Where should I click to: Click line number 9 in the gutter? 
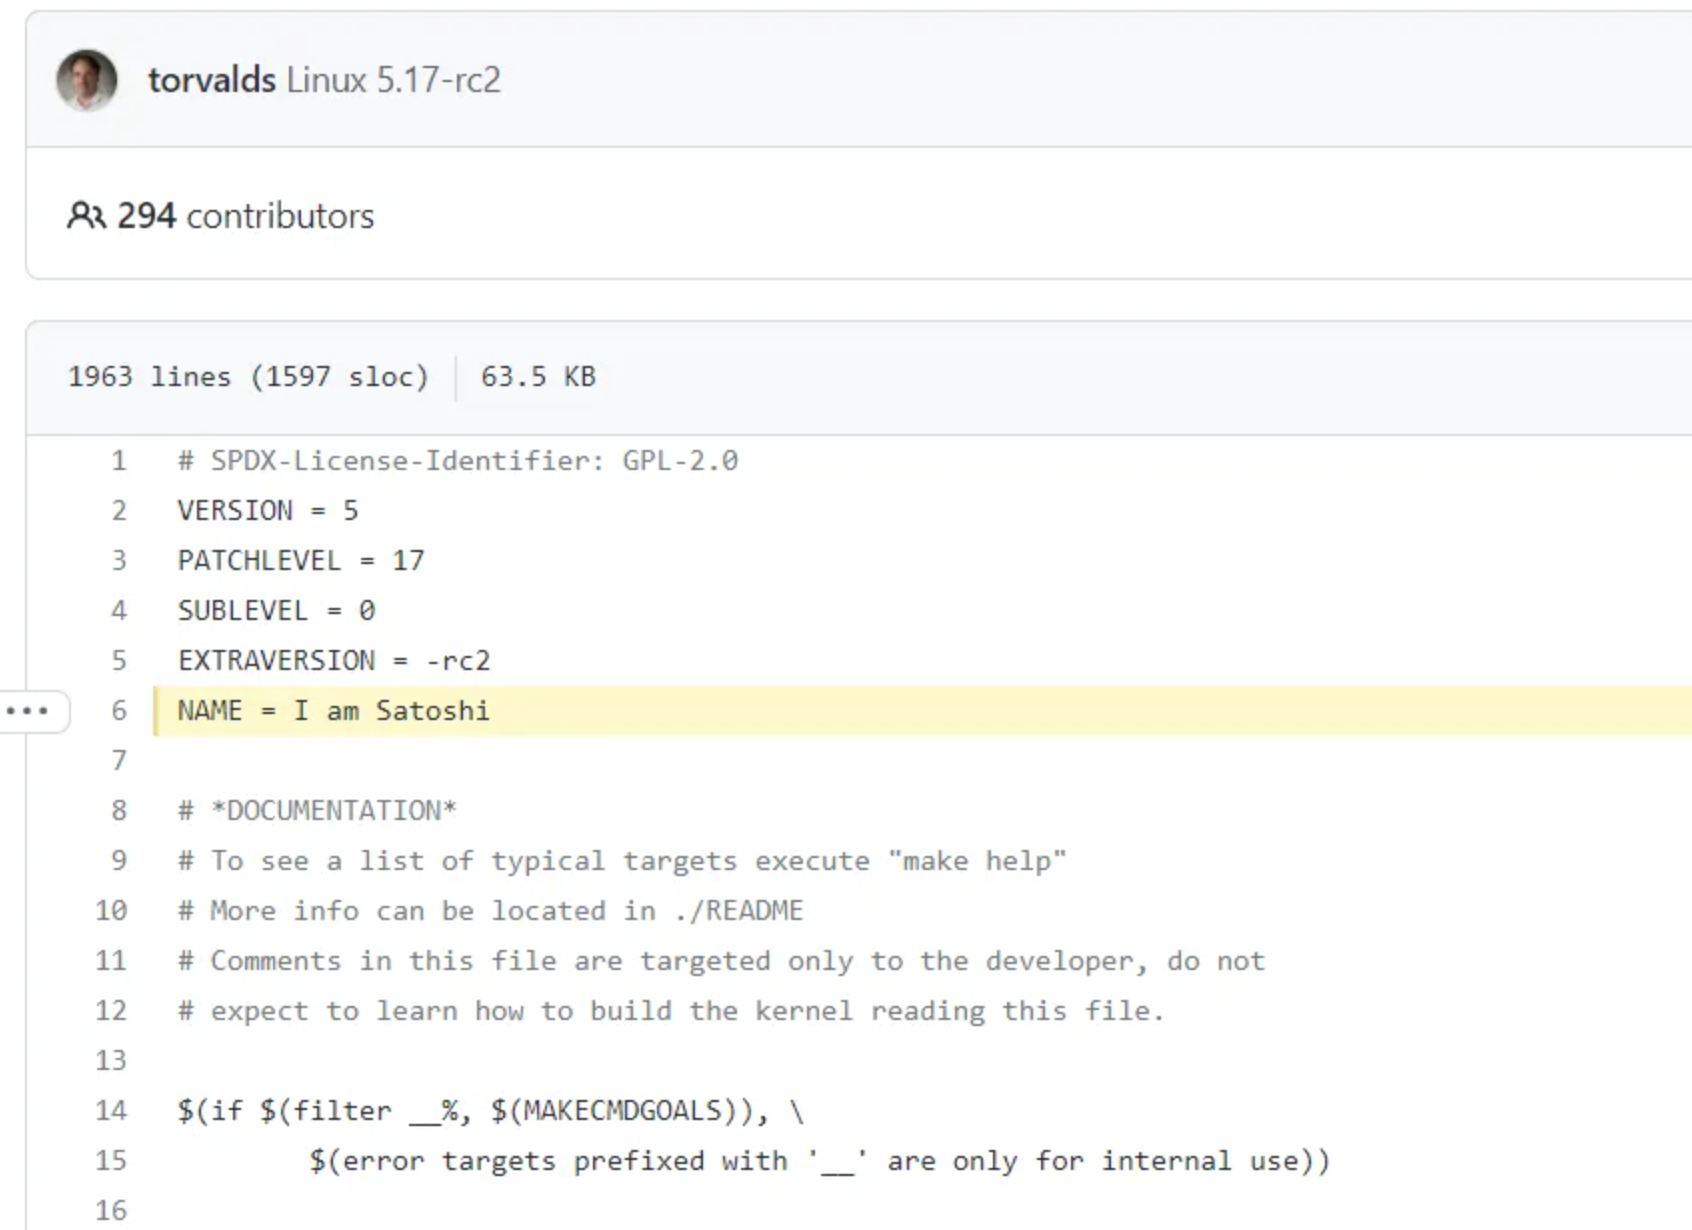(119, 861)
